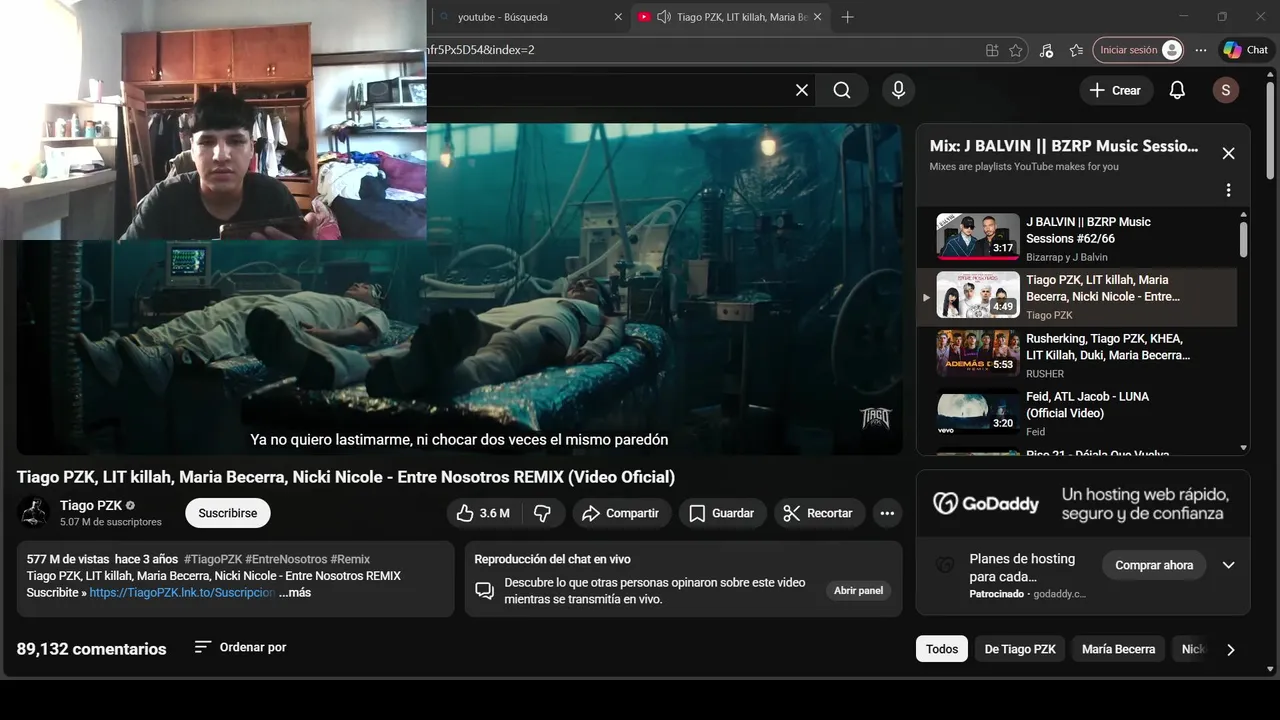Open the account avatar 'S' menu

pyautogui.click(x=1226, y=90)
